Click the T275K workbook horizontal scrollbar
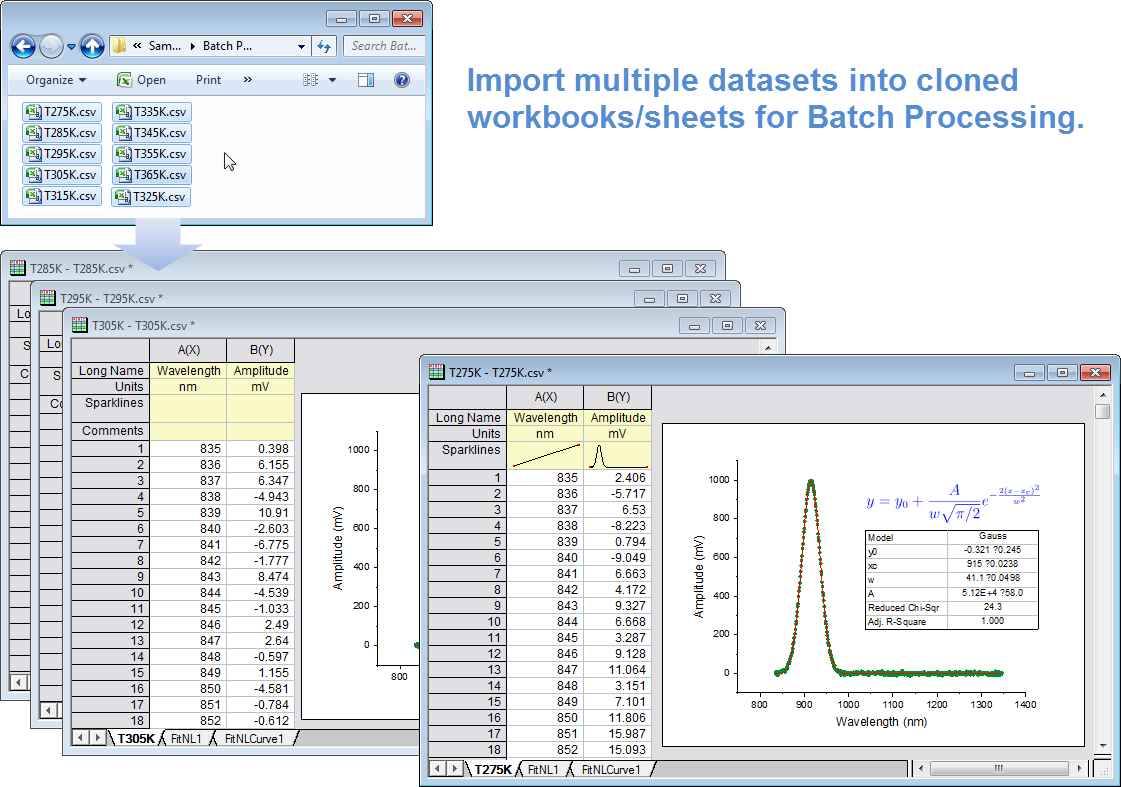The height and width of the screenshot is (787, 1121). [x=1000, y=769]
